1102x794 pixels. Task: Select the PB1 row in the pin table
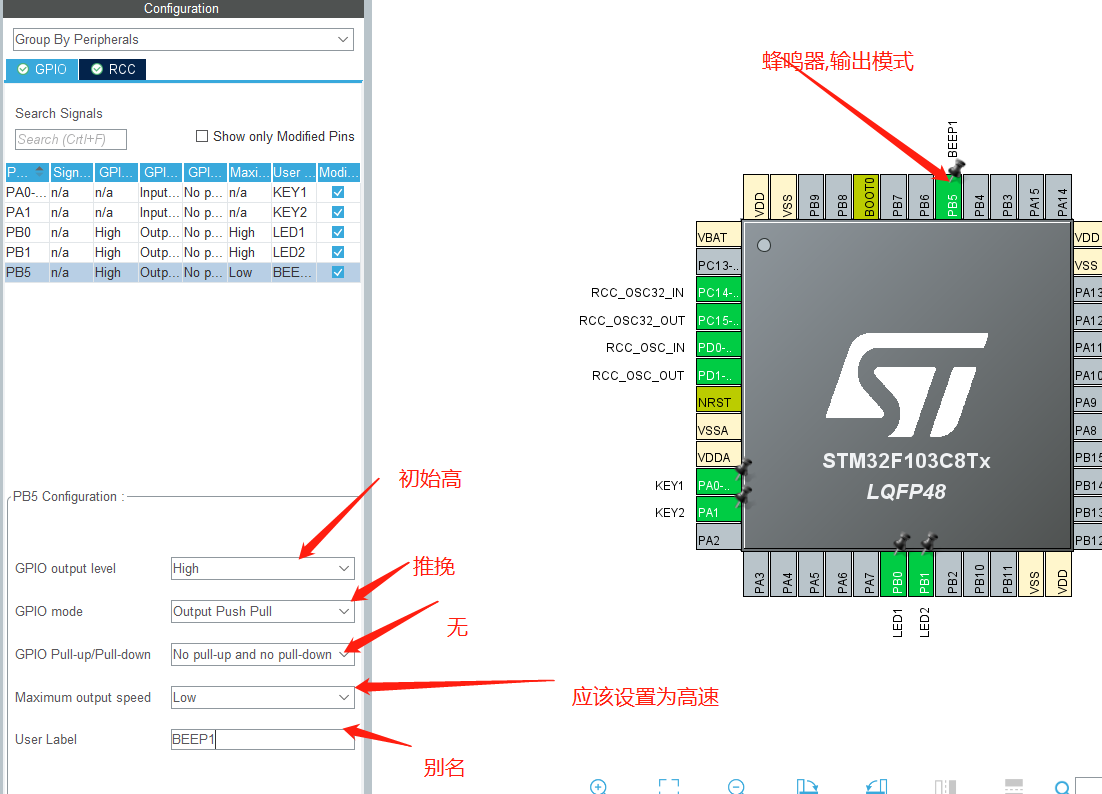point(183,252)
